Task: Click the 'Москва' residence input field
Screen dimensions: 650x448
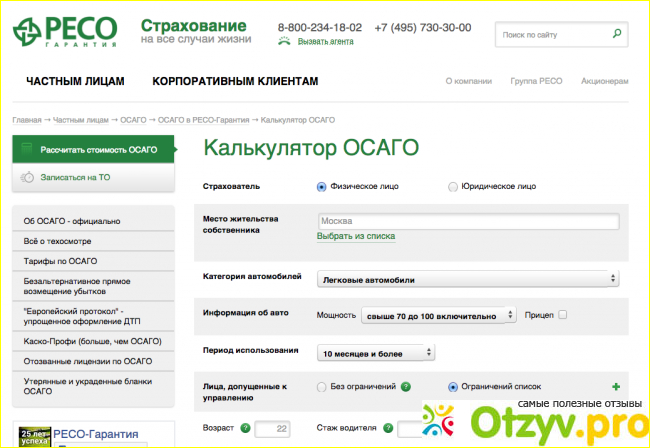Action: coord(467,221)
